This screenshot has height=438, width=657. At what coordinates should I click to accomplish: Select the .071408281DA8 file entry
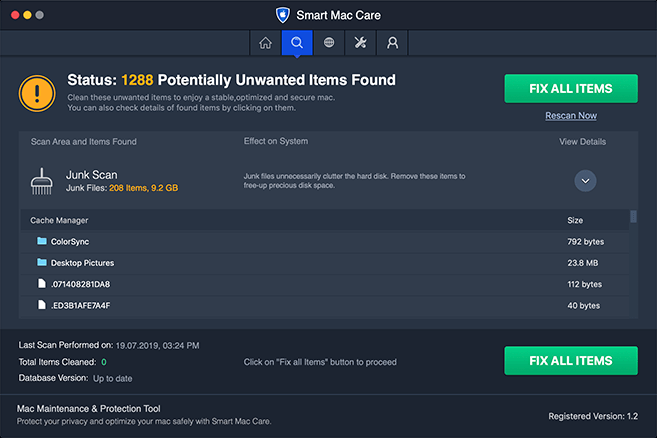click(80, 284)
